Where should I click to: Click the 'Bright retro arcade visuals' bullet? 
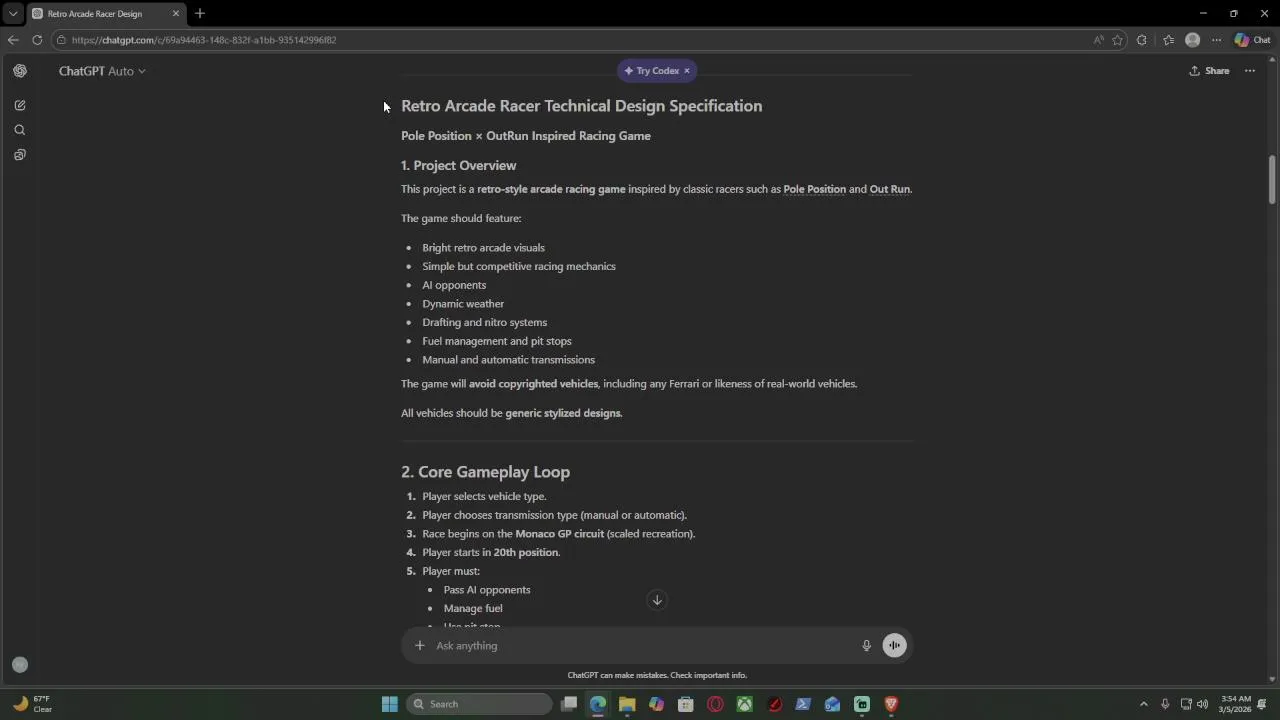[x=483, y=248]
